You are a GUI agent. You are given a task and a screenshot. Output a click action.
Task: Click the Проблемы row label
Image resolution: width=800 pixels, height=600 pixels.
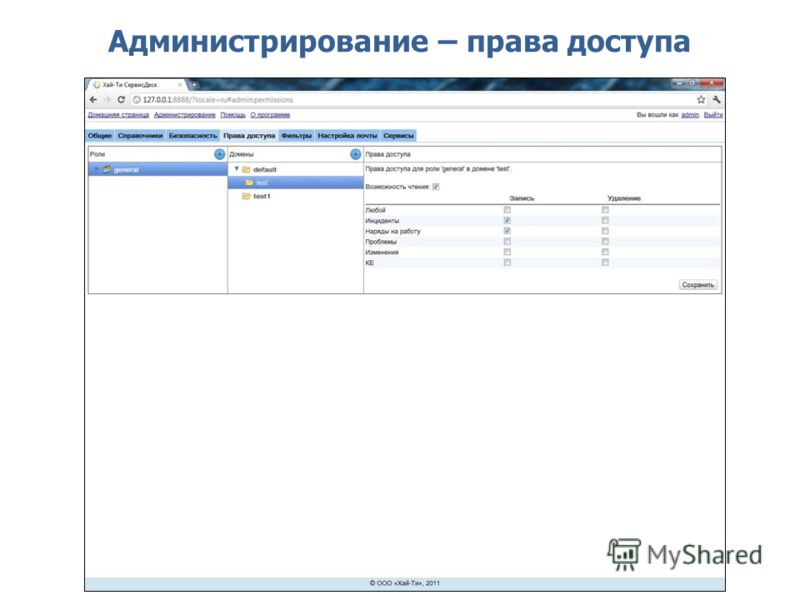tap(381, 242)
